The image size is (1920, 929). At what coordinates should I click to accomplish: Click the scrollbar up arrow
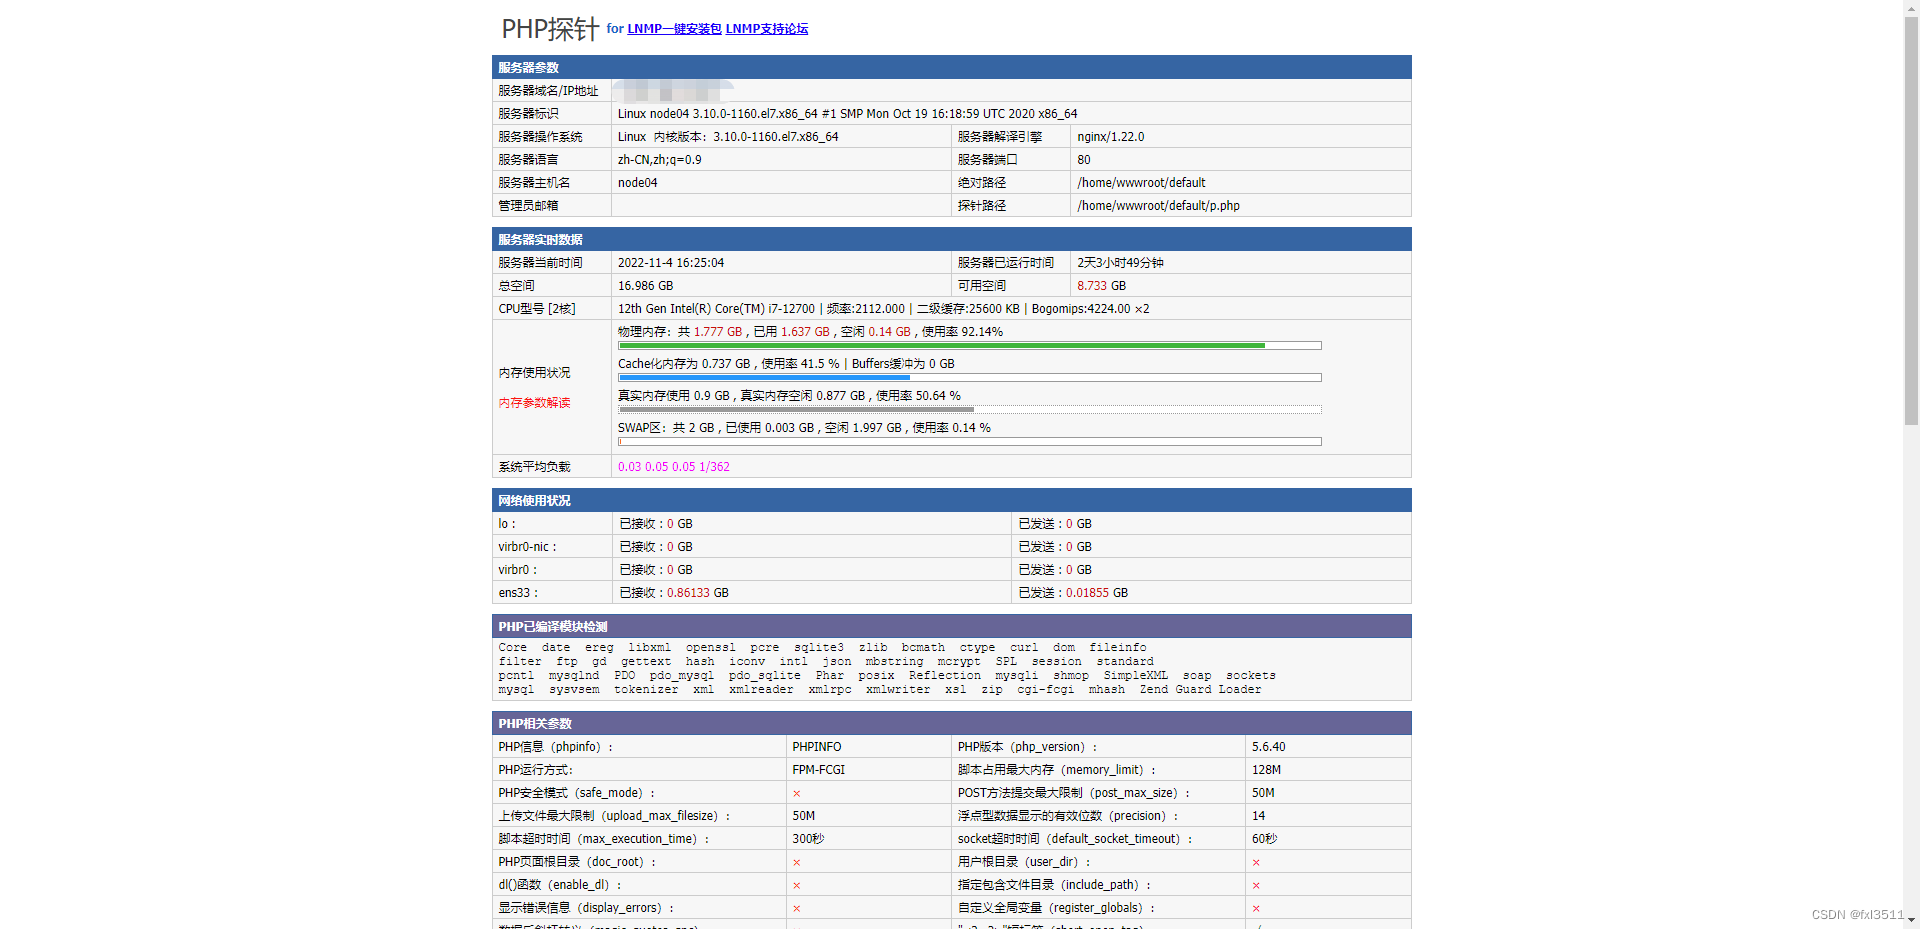(x=1911, y=8)
